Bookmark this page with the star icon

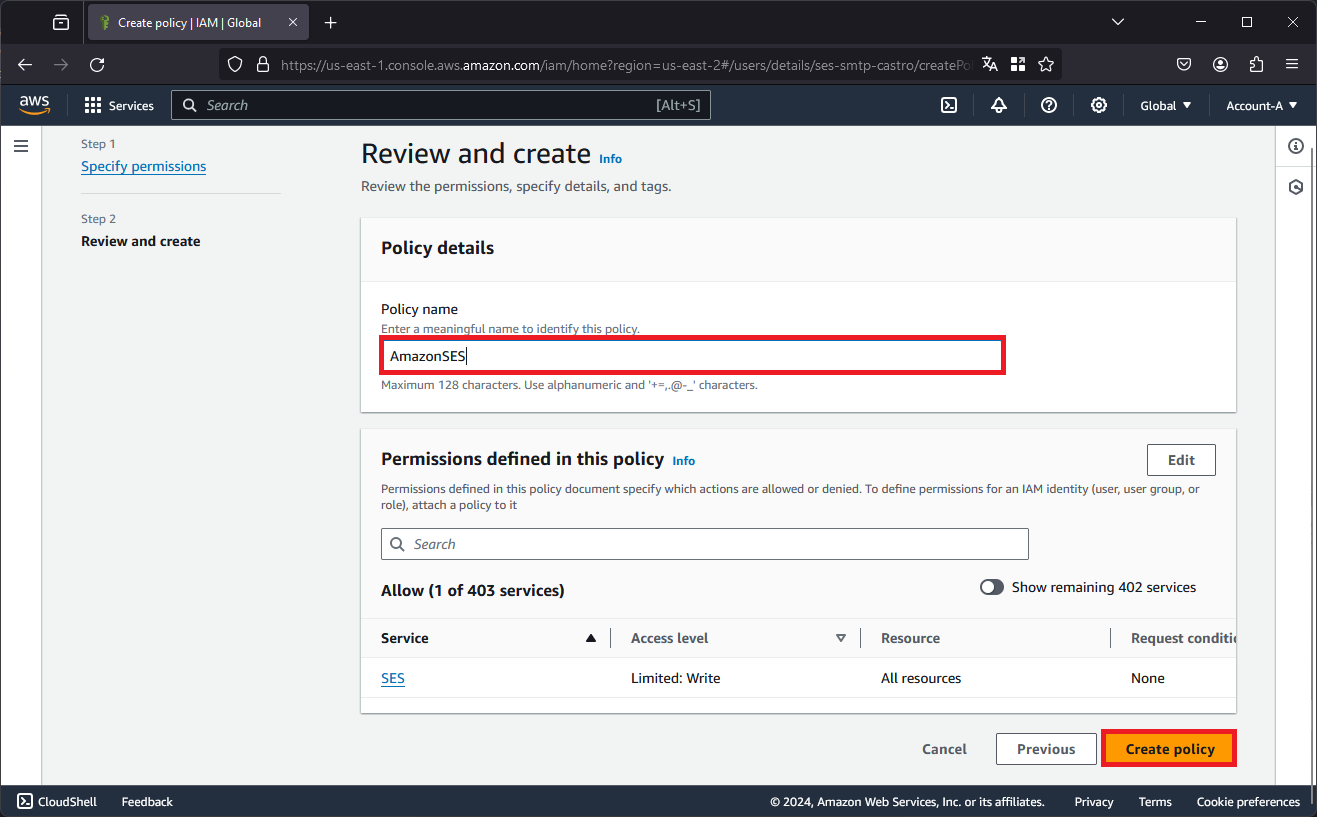1046,64
